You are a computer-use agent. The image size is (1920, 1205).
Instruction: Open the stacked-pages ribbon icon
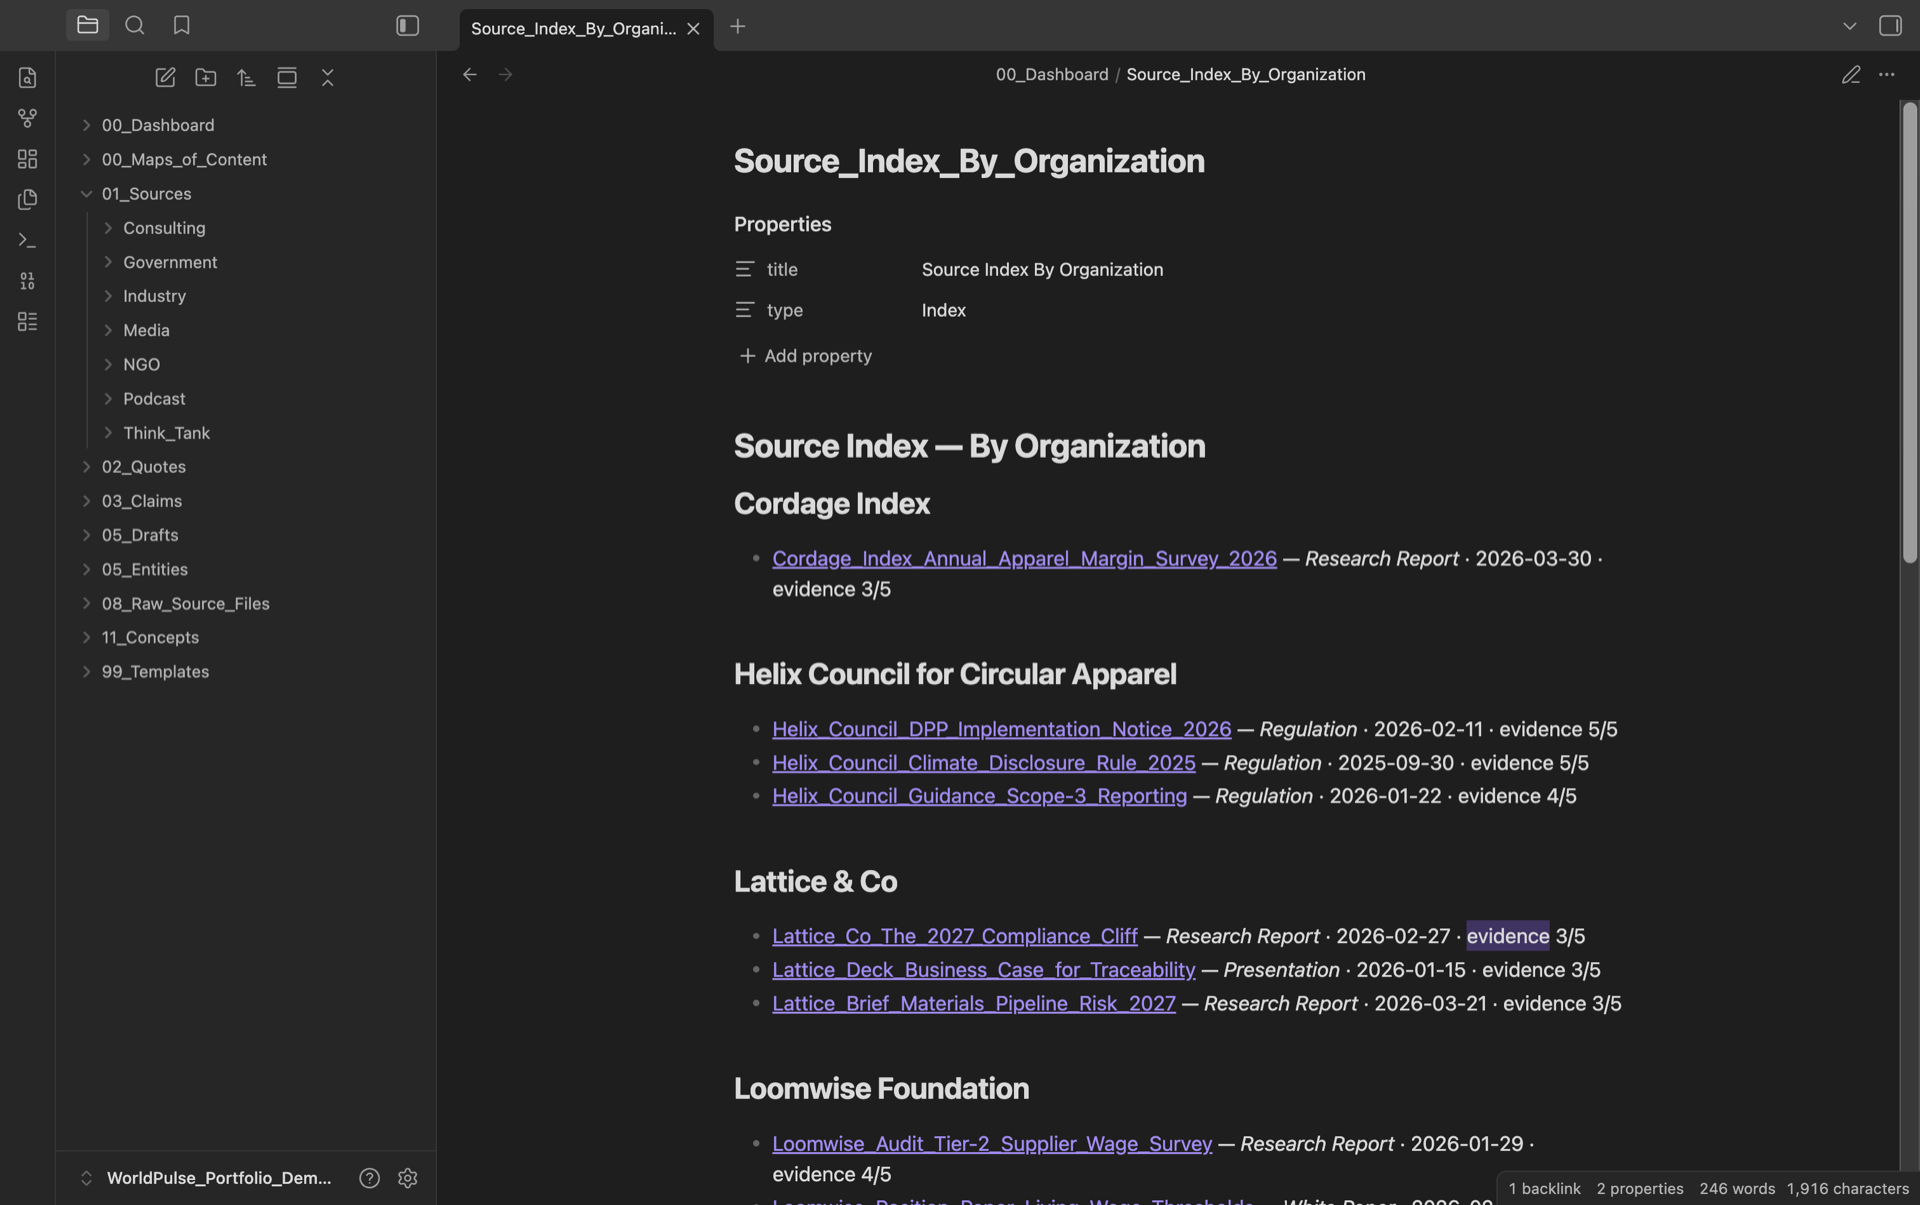tap(27, 200)
